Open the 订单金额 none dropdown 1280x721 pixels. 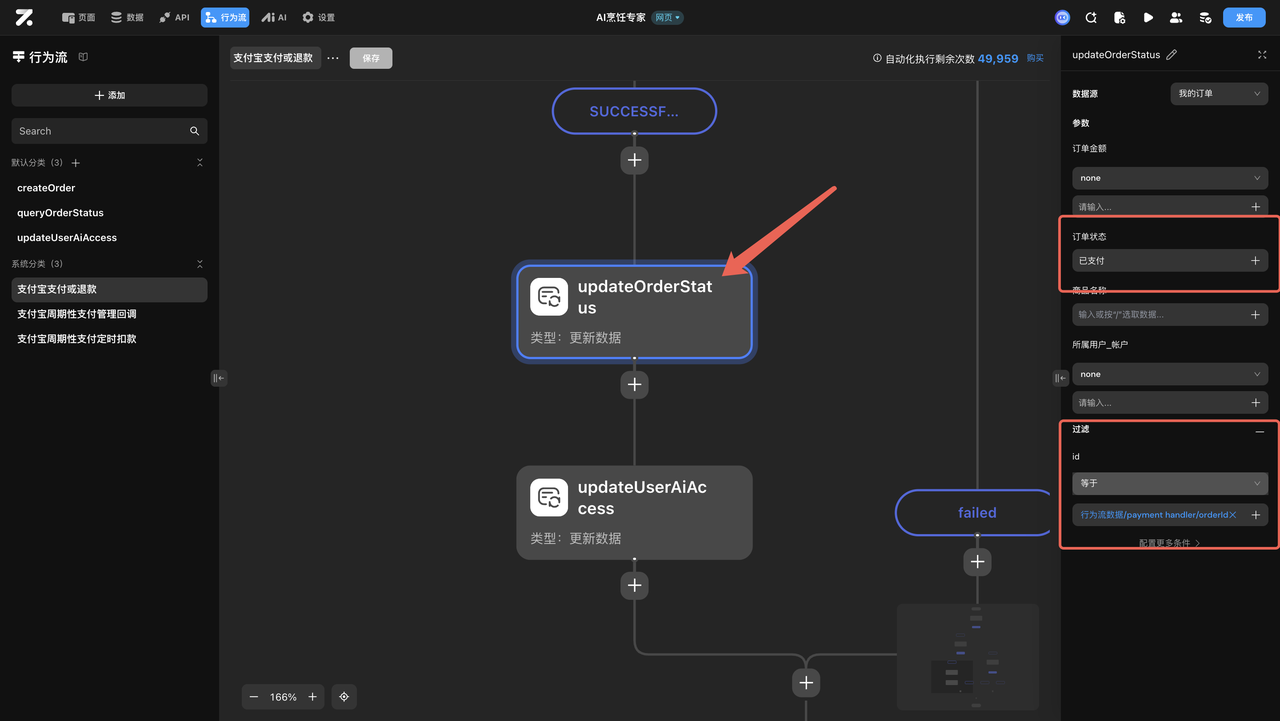click(x=1170, y=178)
